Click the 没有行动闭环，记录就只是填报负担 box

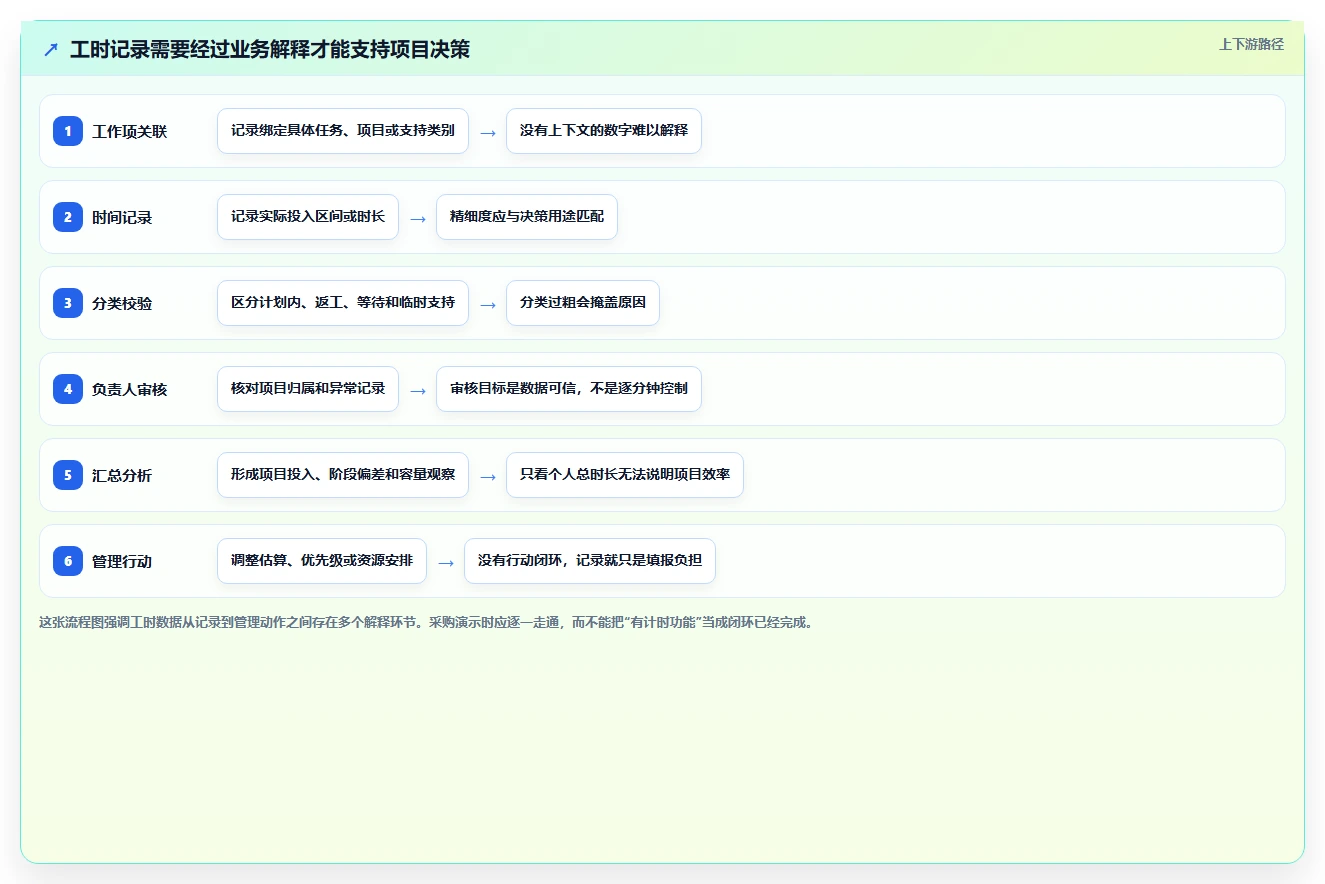pos(590,561)
